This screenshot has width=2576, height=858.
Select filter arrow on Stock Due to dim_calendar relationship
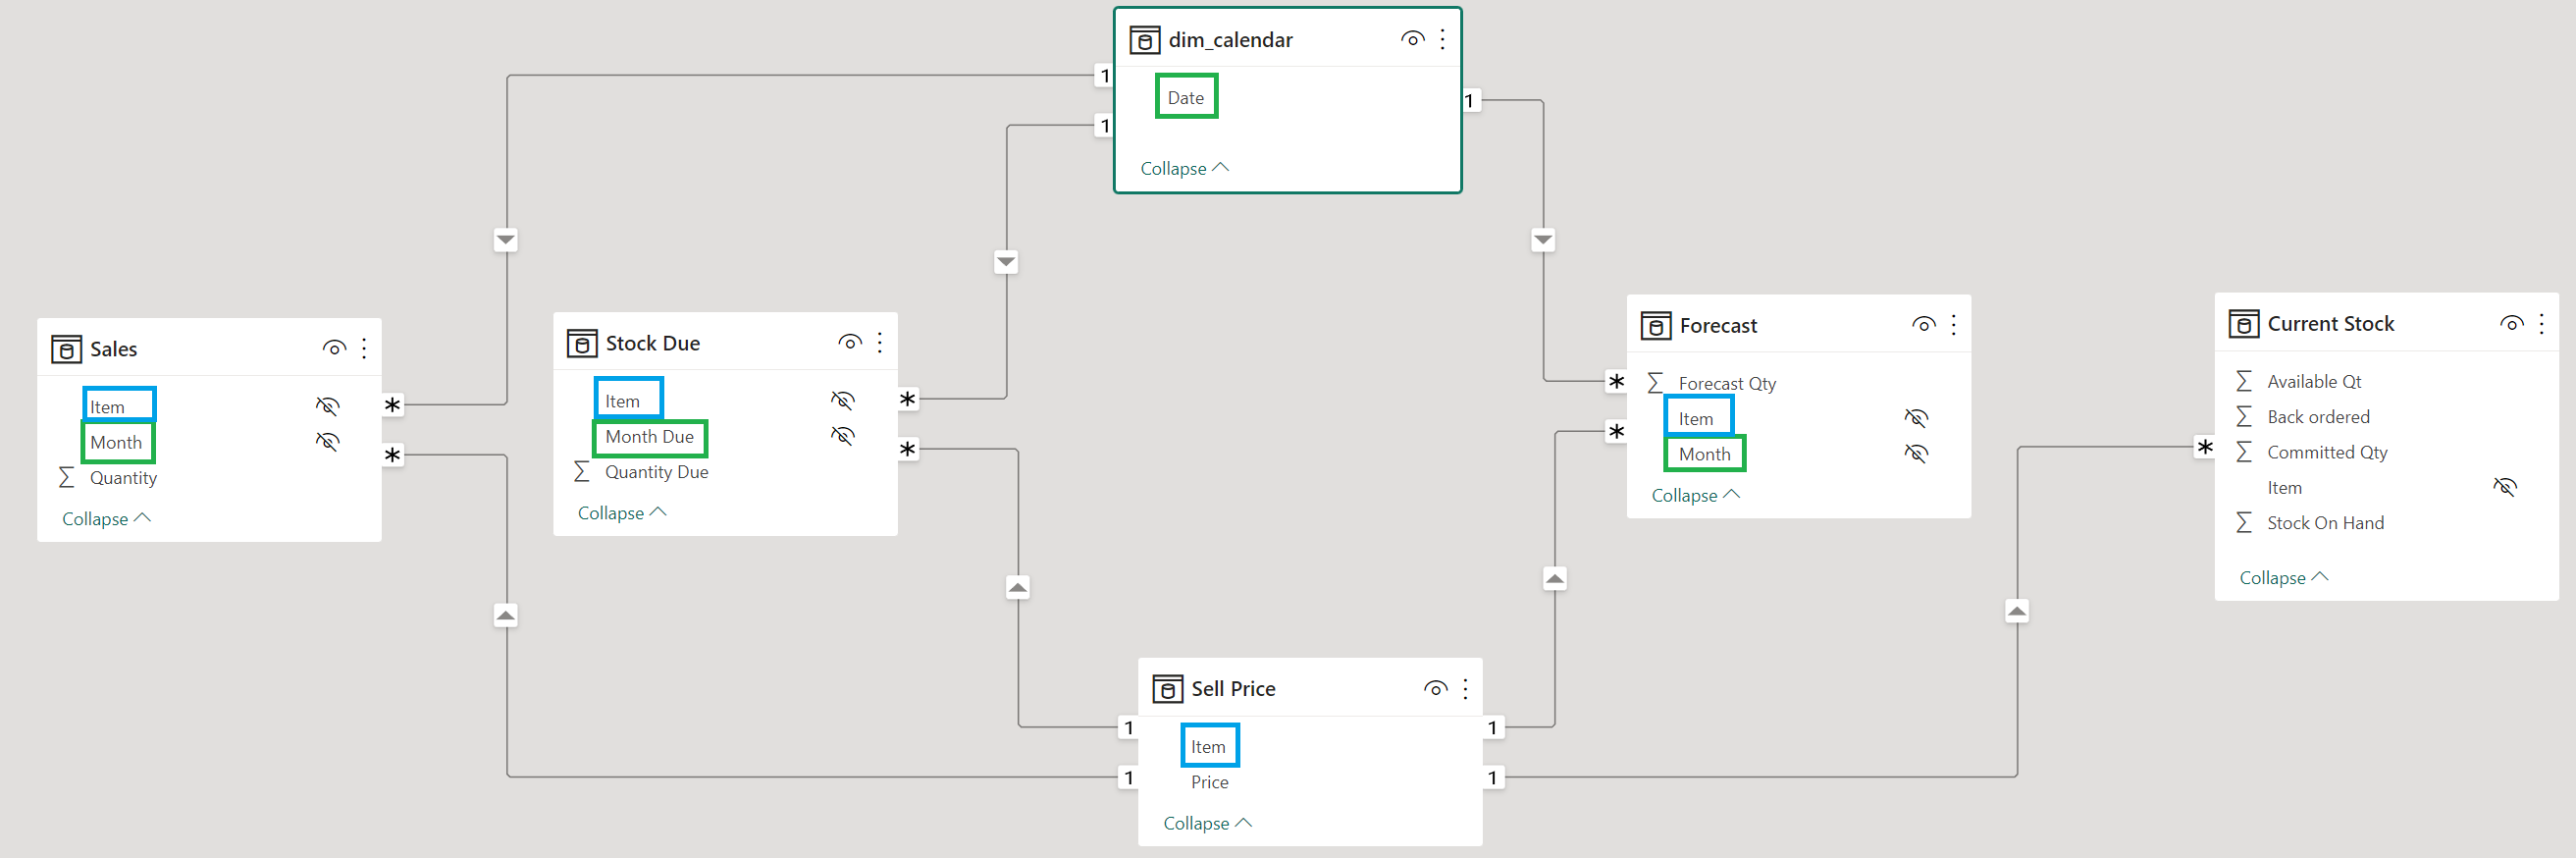1006,262
